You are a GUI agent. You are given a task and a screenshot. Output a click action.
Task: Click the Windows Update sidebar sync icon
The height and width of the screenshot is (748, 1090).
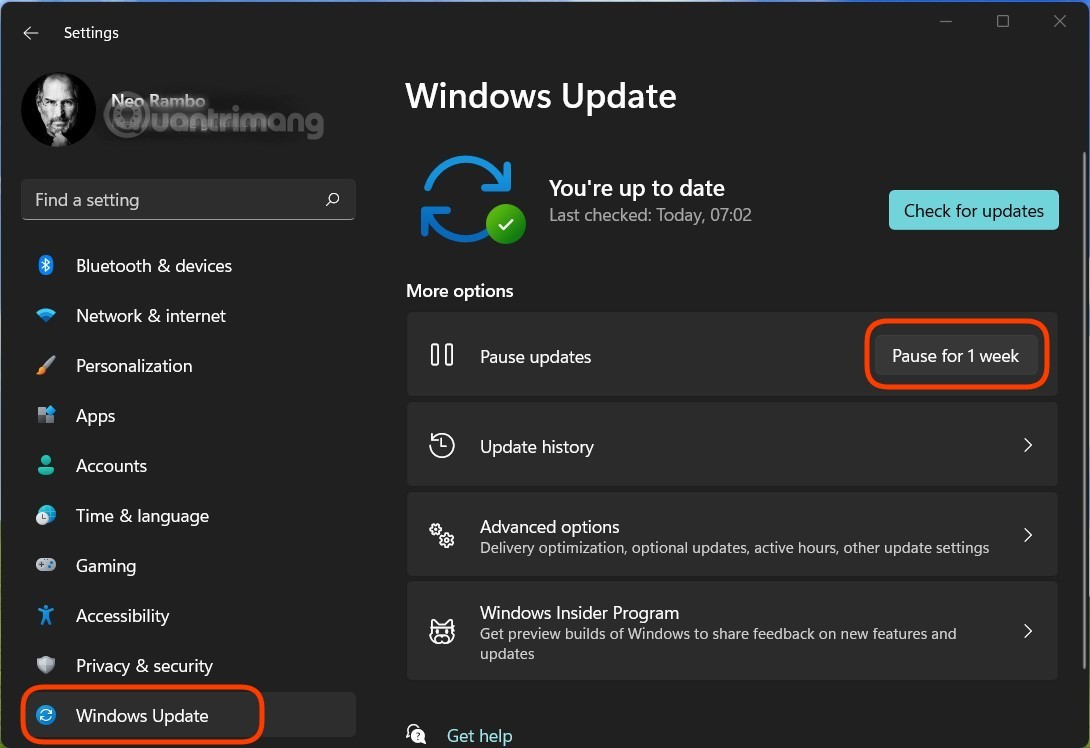tap(46, 715)
